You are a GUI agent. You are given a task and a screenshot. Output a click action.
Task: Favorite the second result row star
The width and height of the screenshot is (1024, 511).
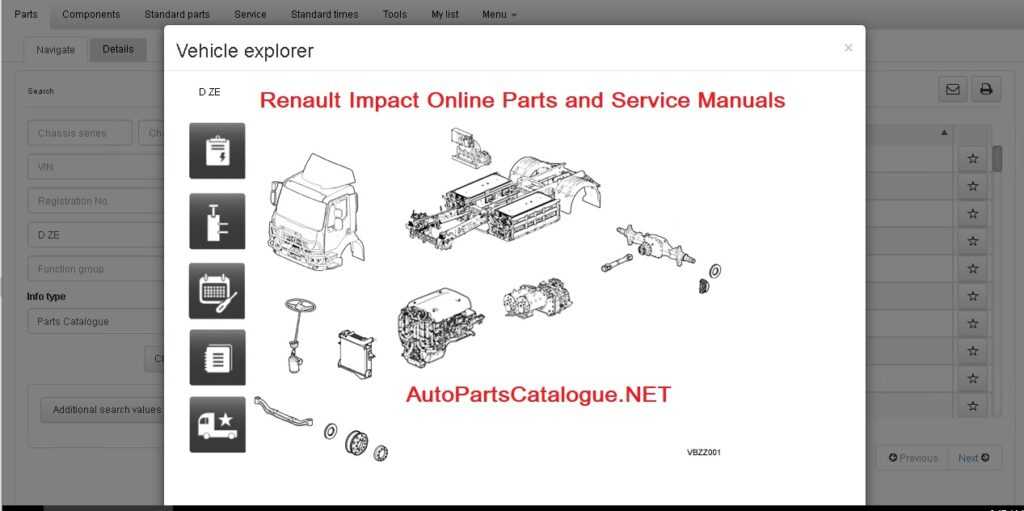972,186
